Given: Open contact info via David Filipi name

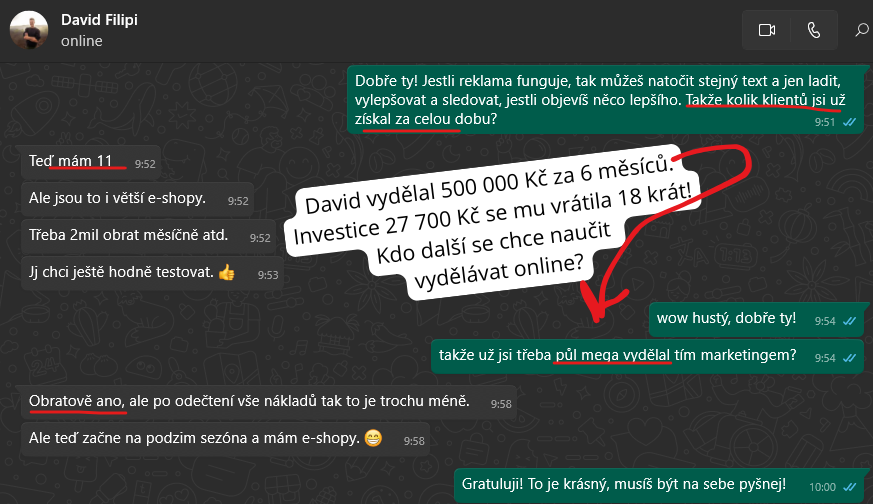Looking at the screenshot, I should coord(99,20).
